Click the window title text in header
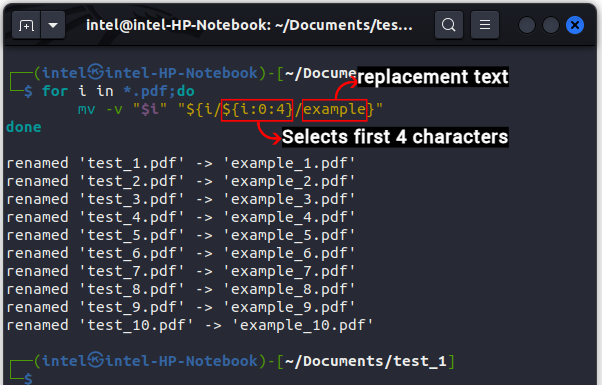The image size is (602, 385). [249, 25]
